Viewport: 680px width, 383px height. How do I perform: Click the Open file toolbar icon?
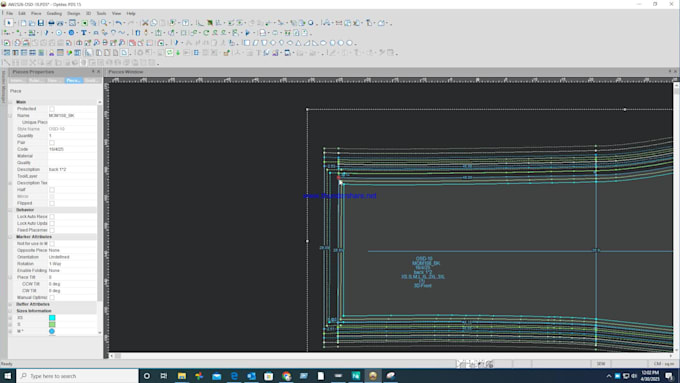pyautogui.click(x=32, y=23)
